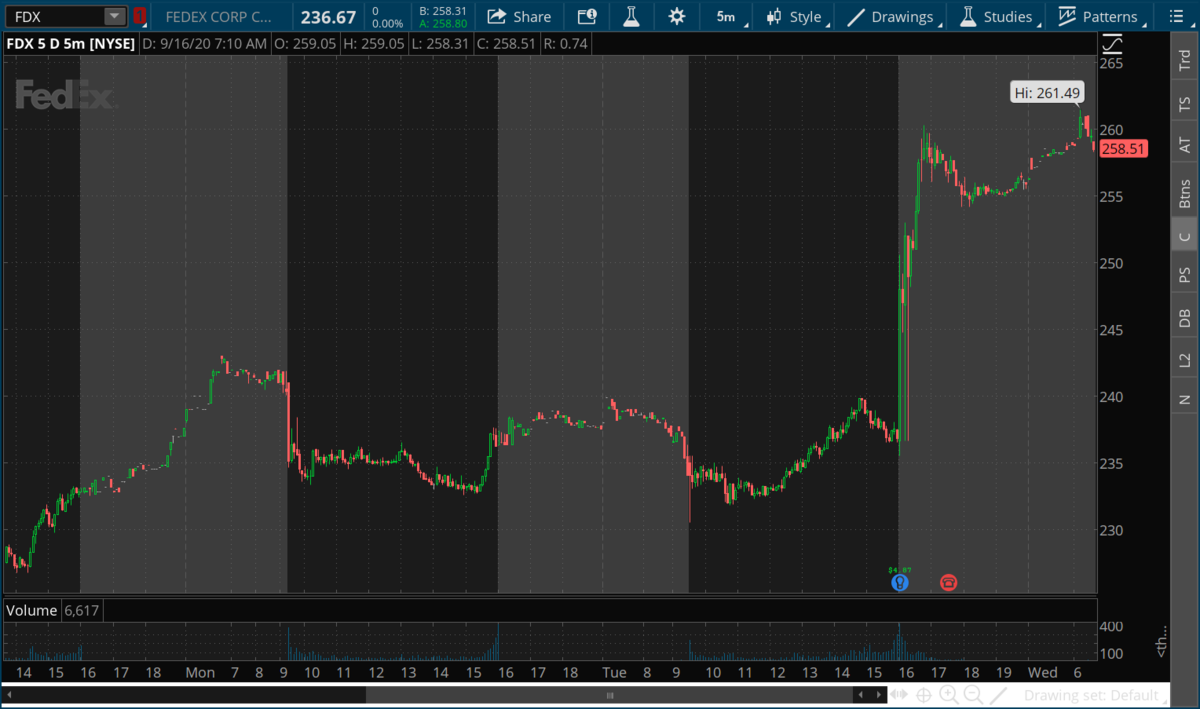Toggle the price scale curve icon
Viewport: 1200px width, 709px height.
(x=1112, y=44)
